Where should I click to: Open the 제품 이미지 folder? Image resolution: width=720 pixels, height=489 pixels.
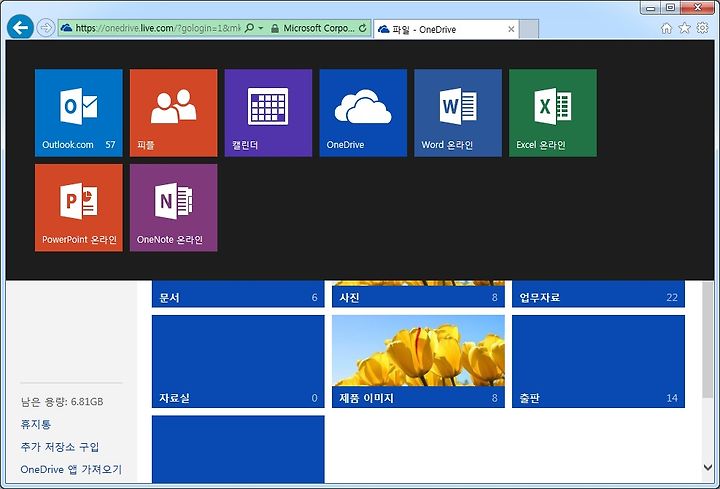tap(418, 361)
